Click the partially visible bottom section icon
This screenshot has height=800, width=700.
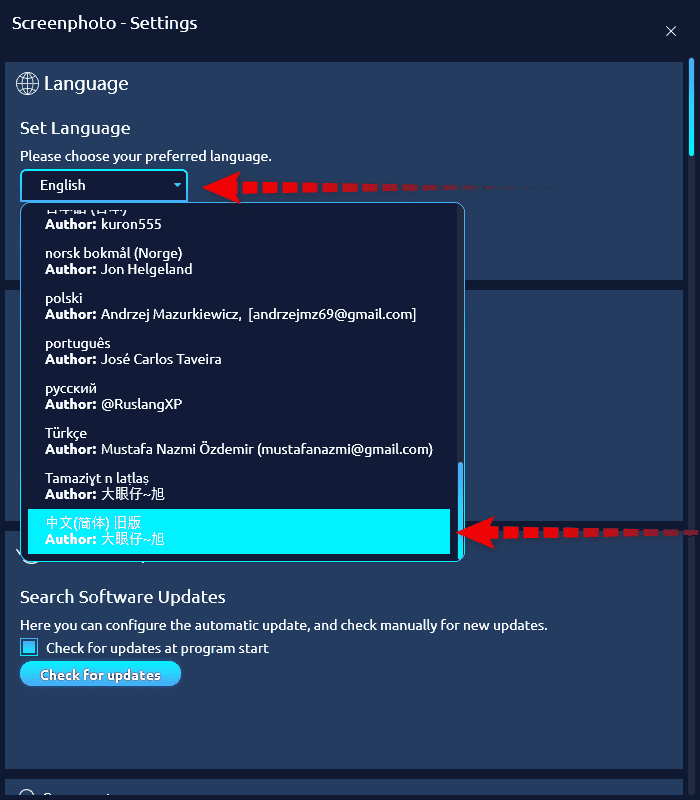pyautogui.click(x=28, y=794)
